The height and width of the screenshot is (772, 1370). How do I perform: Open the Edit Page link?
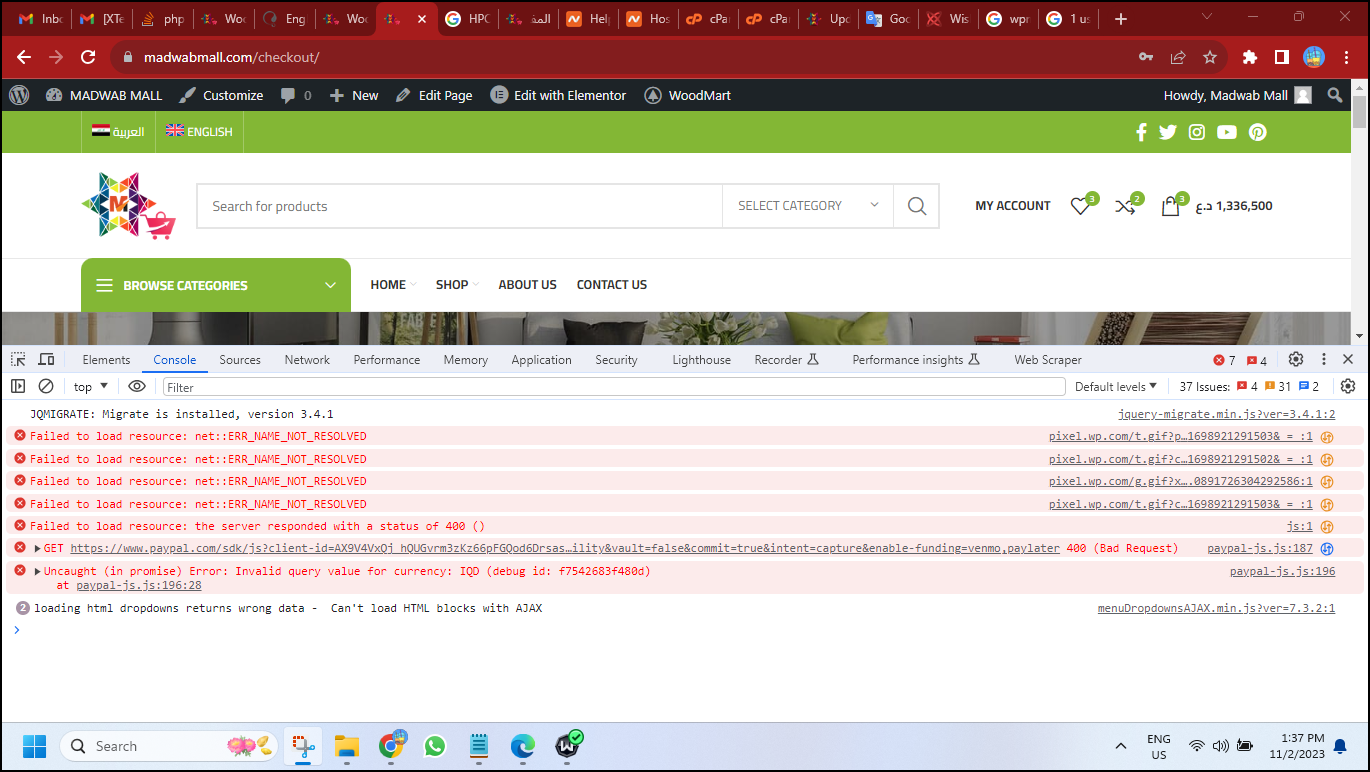[x=434, y=95]
